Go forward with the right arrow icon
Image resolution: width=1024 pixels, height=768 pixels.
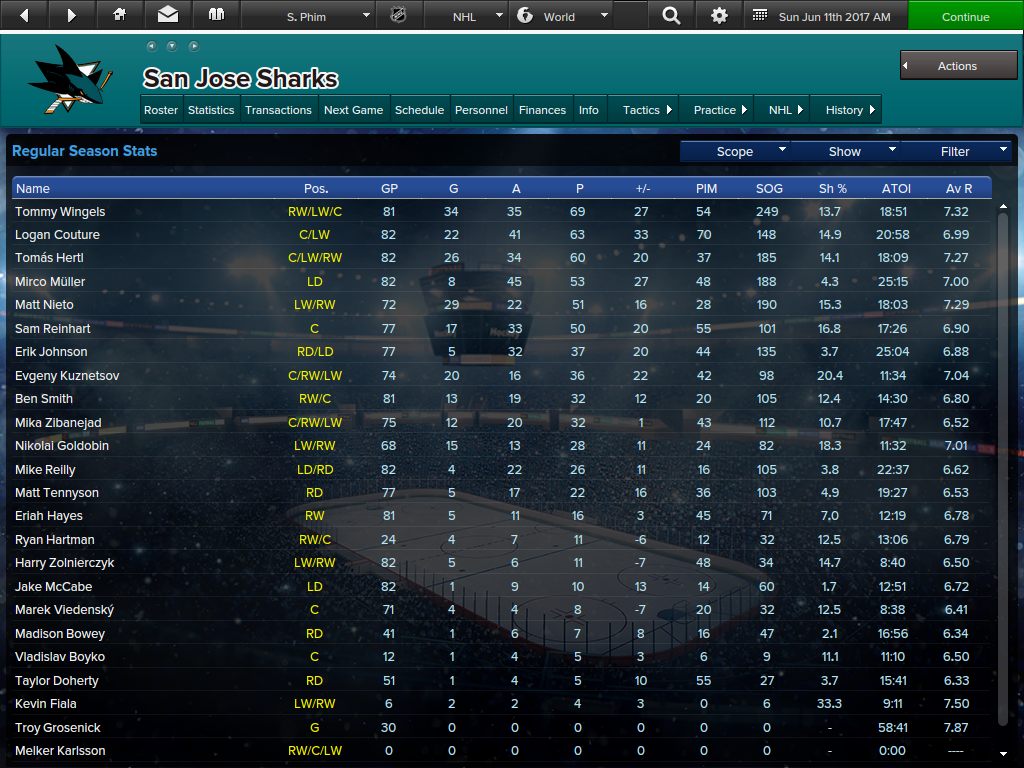pos(72,15)
